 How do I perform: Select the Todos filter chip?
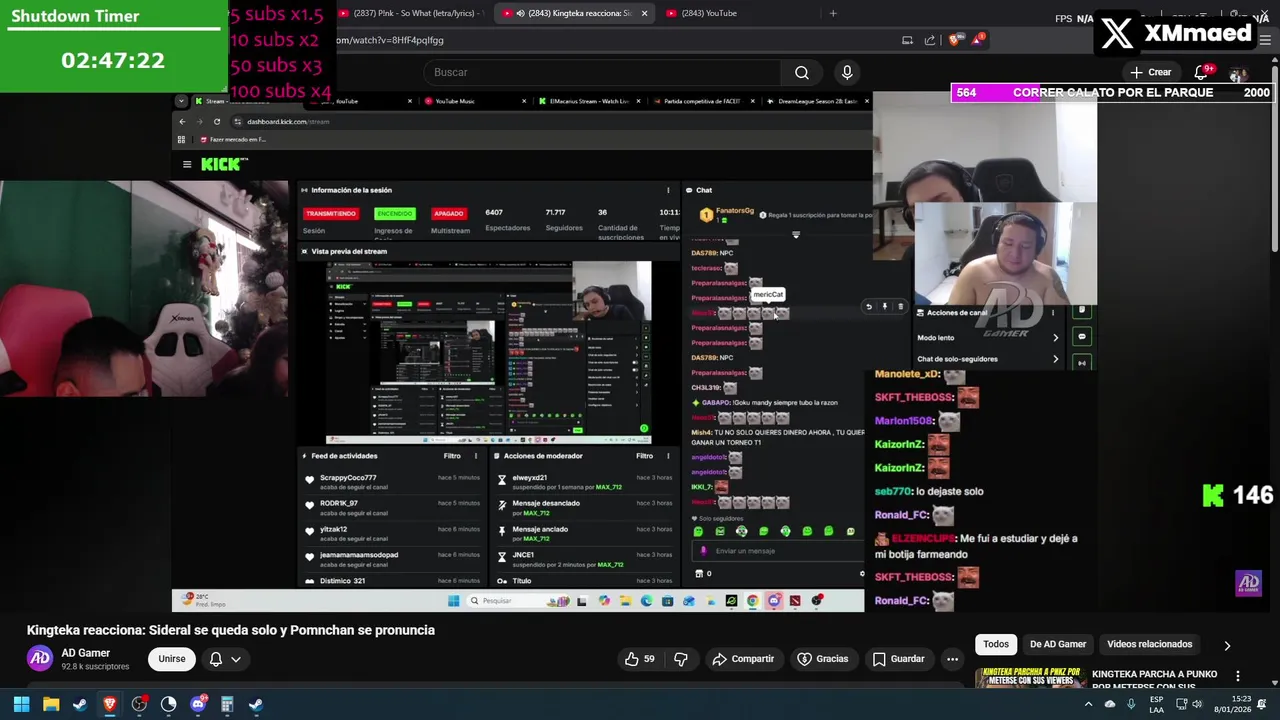(x=996, y=644)
